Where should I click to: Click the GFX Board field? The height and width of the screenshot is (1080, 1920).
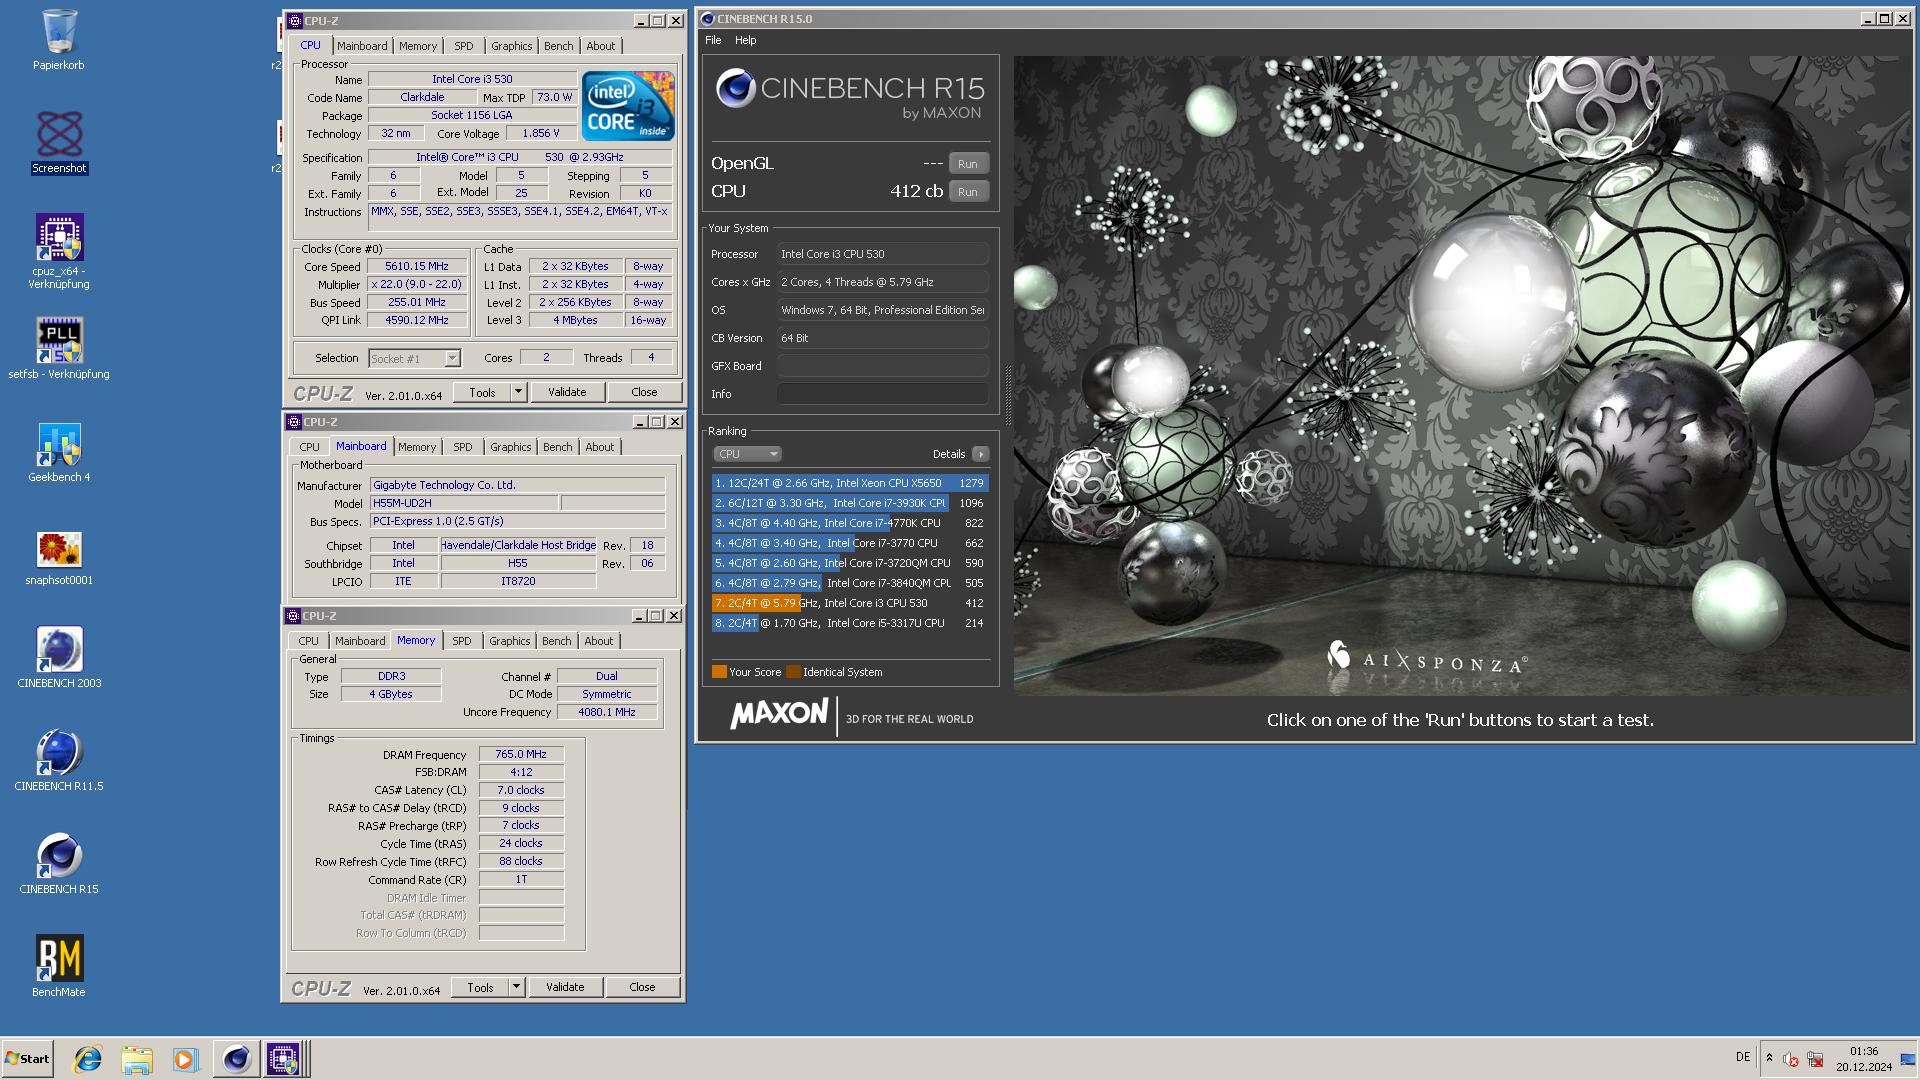click(x=882, y=366)
